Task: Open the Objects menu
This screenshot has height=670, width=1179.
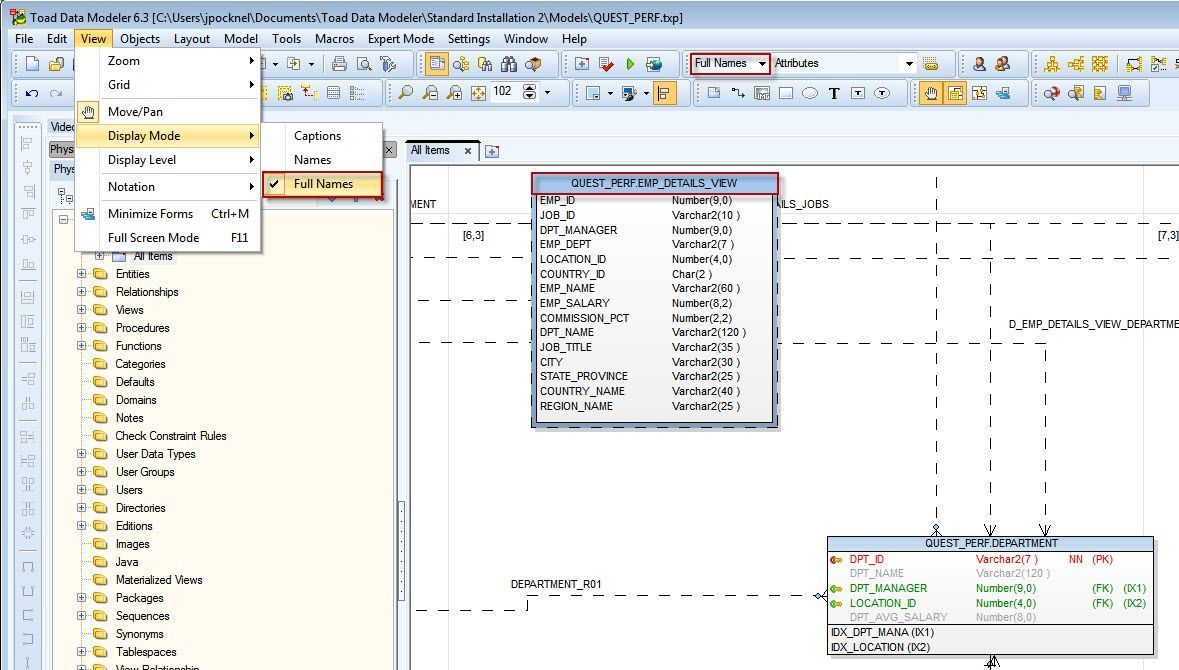Action: pyautogui.click(x=140, y=38)
